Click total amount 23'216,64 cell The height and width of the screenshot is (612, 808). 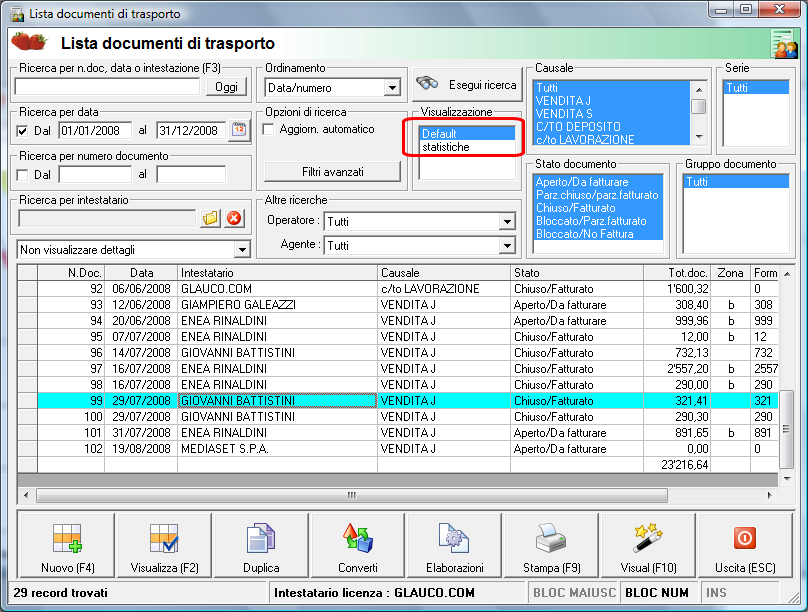[677, 465]
